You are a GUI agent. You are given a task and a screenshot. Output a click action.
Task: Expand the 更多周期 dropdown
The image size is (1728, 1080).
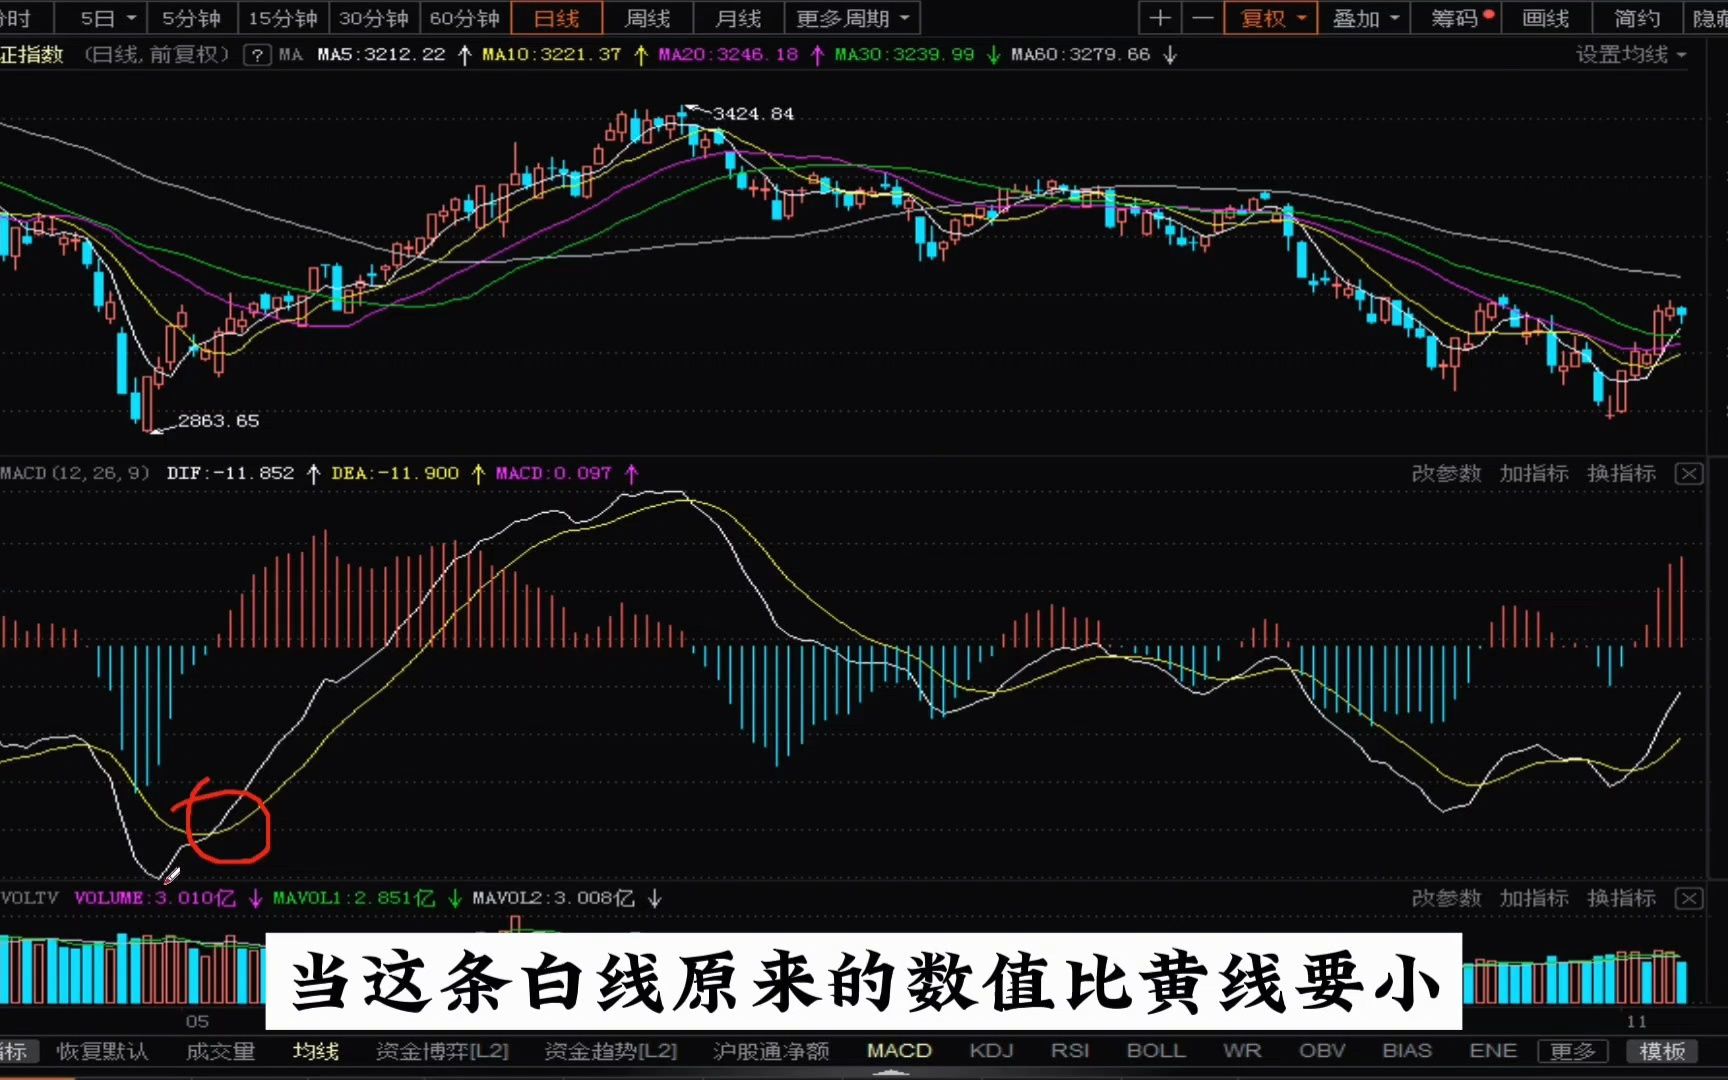(x=852, y=18)
